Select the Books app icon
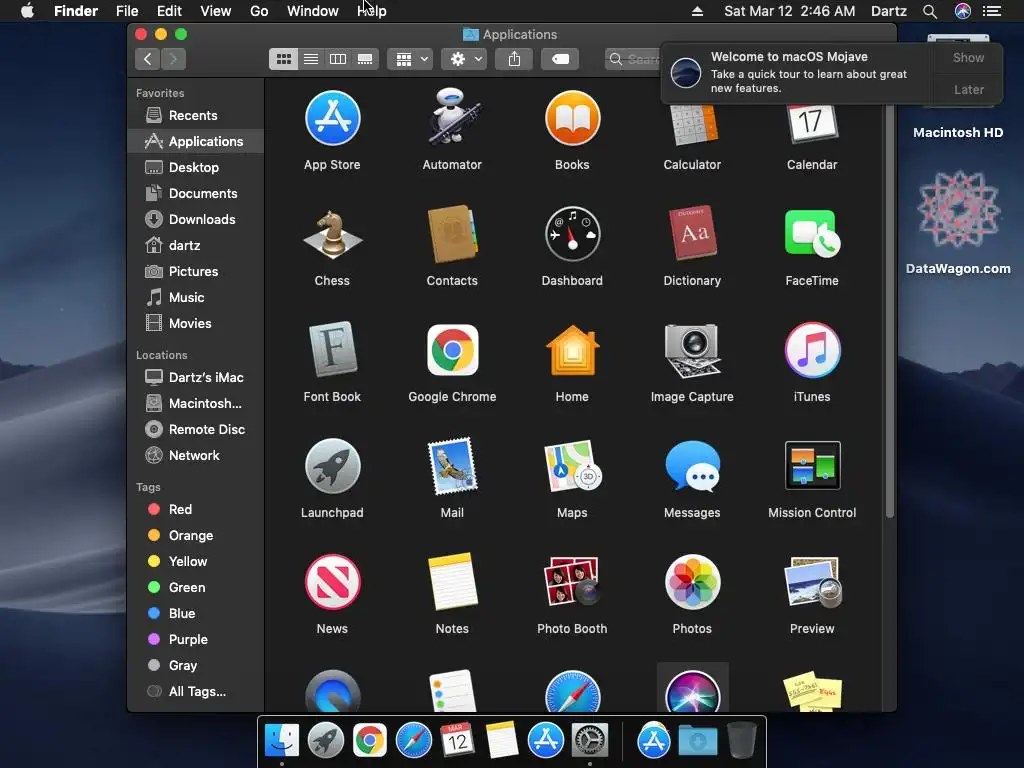Image resolution: width=1024 pixels, height=768 pixels. (x=572, y=118)
